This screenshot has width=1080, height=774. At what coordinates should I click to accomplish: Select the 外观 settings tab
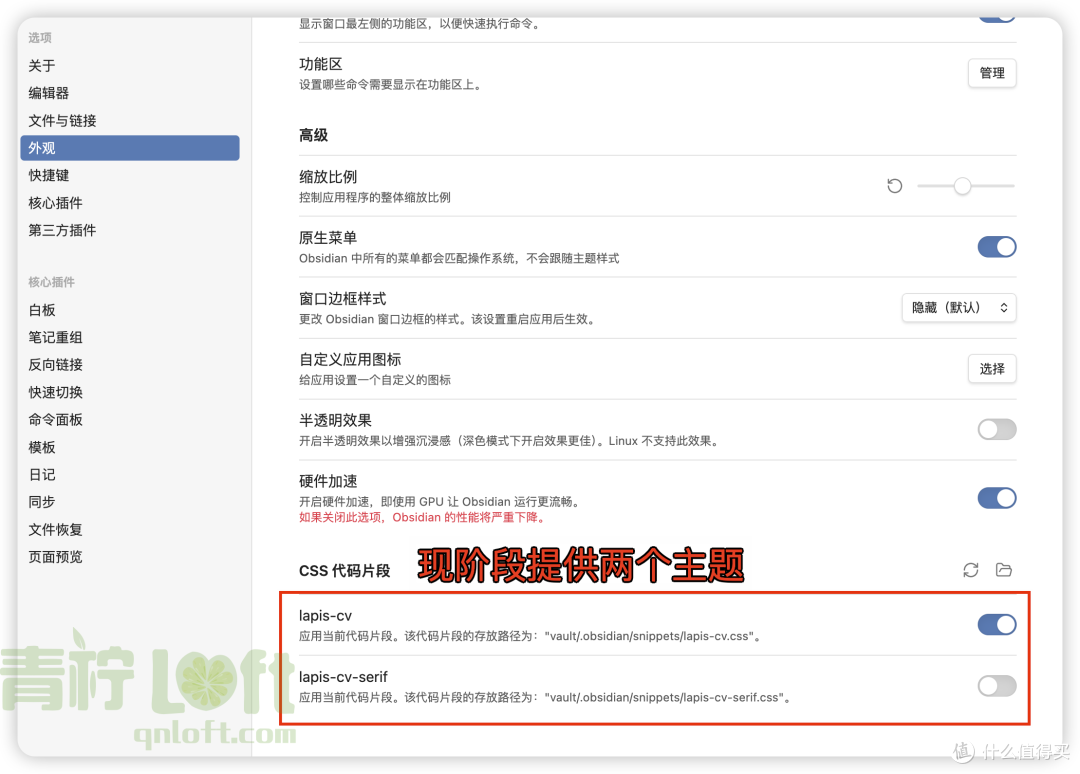pyautogui.click(x=130, y=148)
